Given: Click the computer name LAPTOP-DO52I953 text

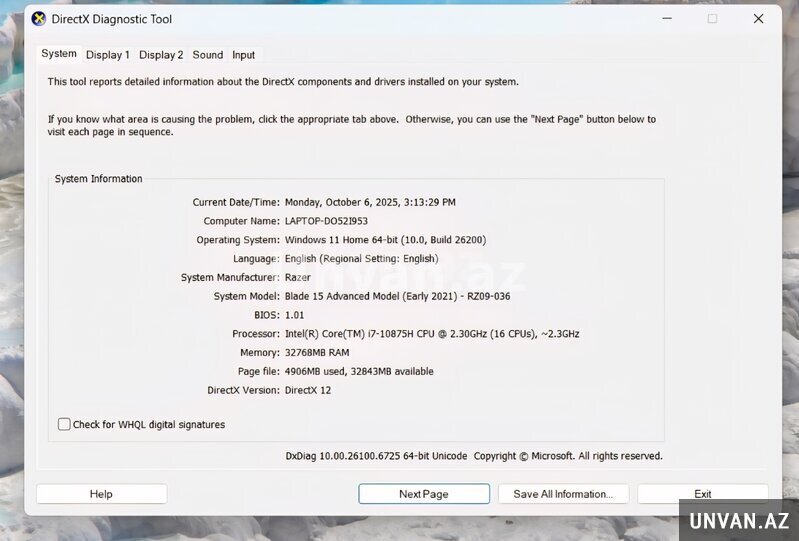Looking at the screenshot, I should click(326, 221).
